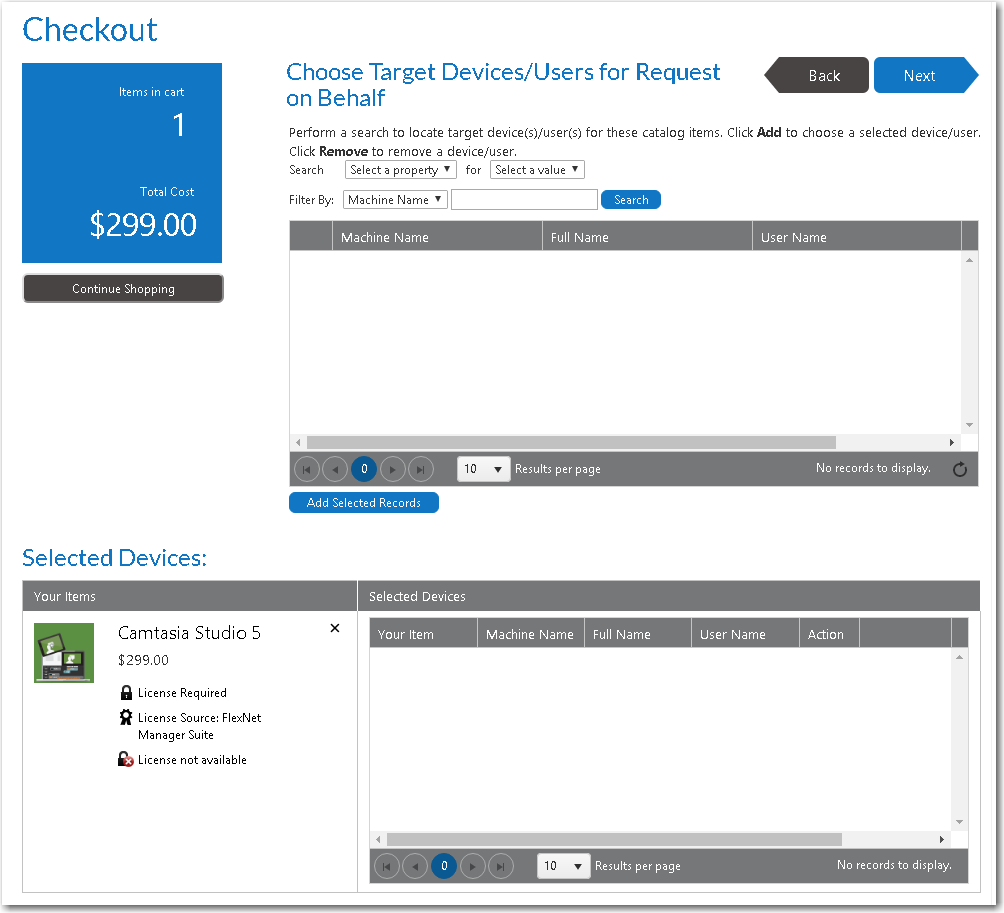Click the Next button

[x=920, y=76]
